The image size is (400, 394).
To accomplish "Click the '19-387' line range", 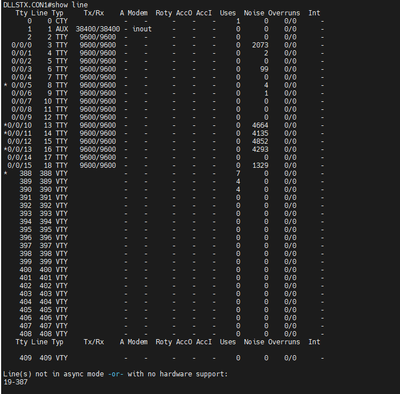I will tap(16, 382).
